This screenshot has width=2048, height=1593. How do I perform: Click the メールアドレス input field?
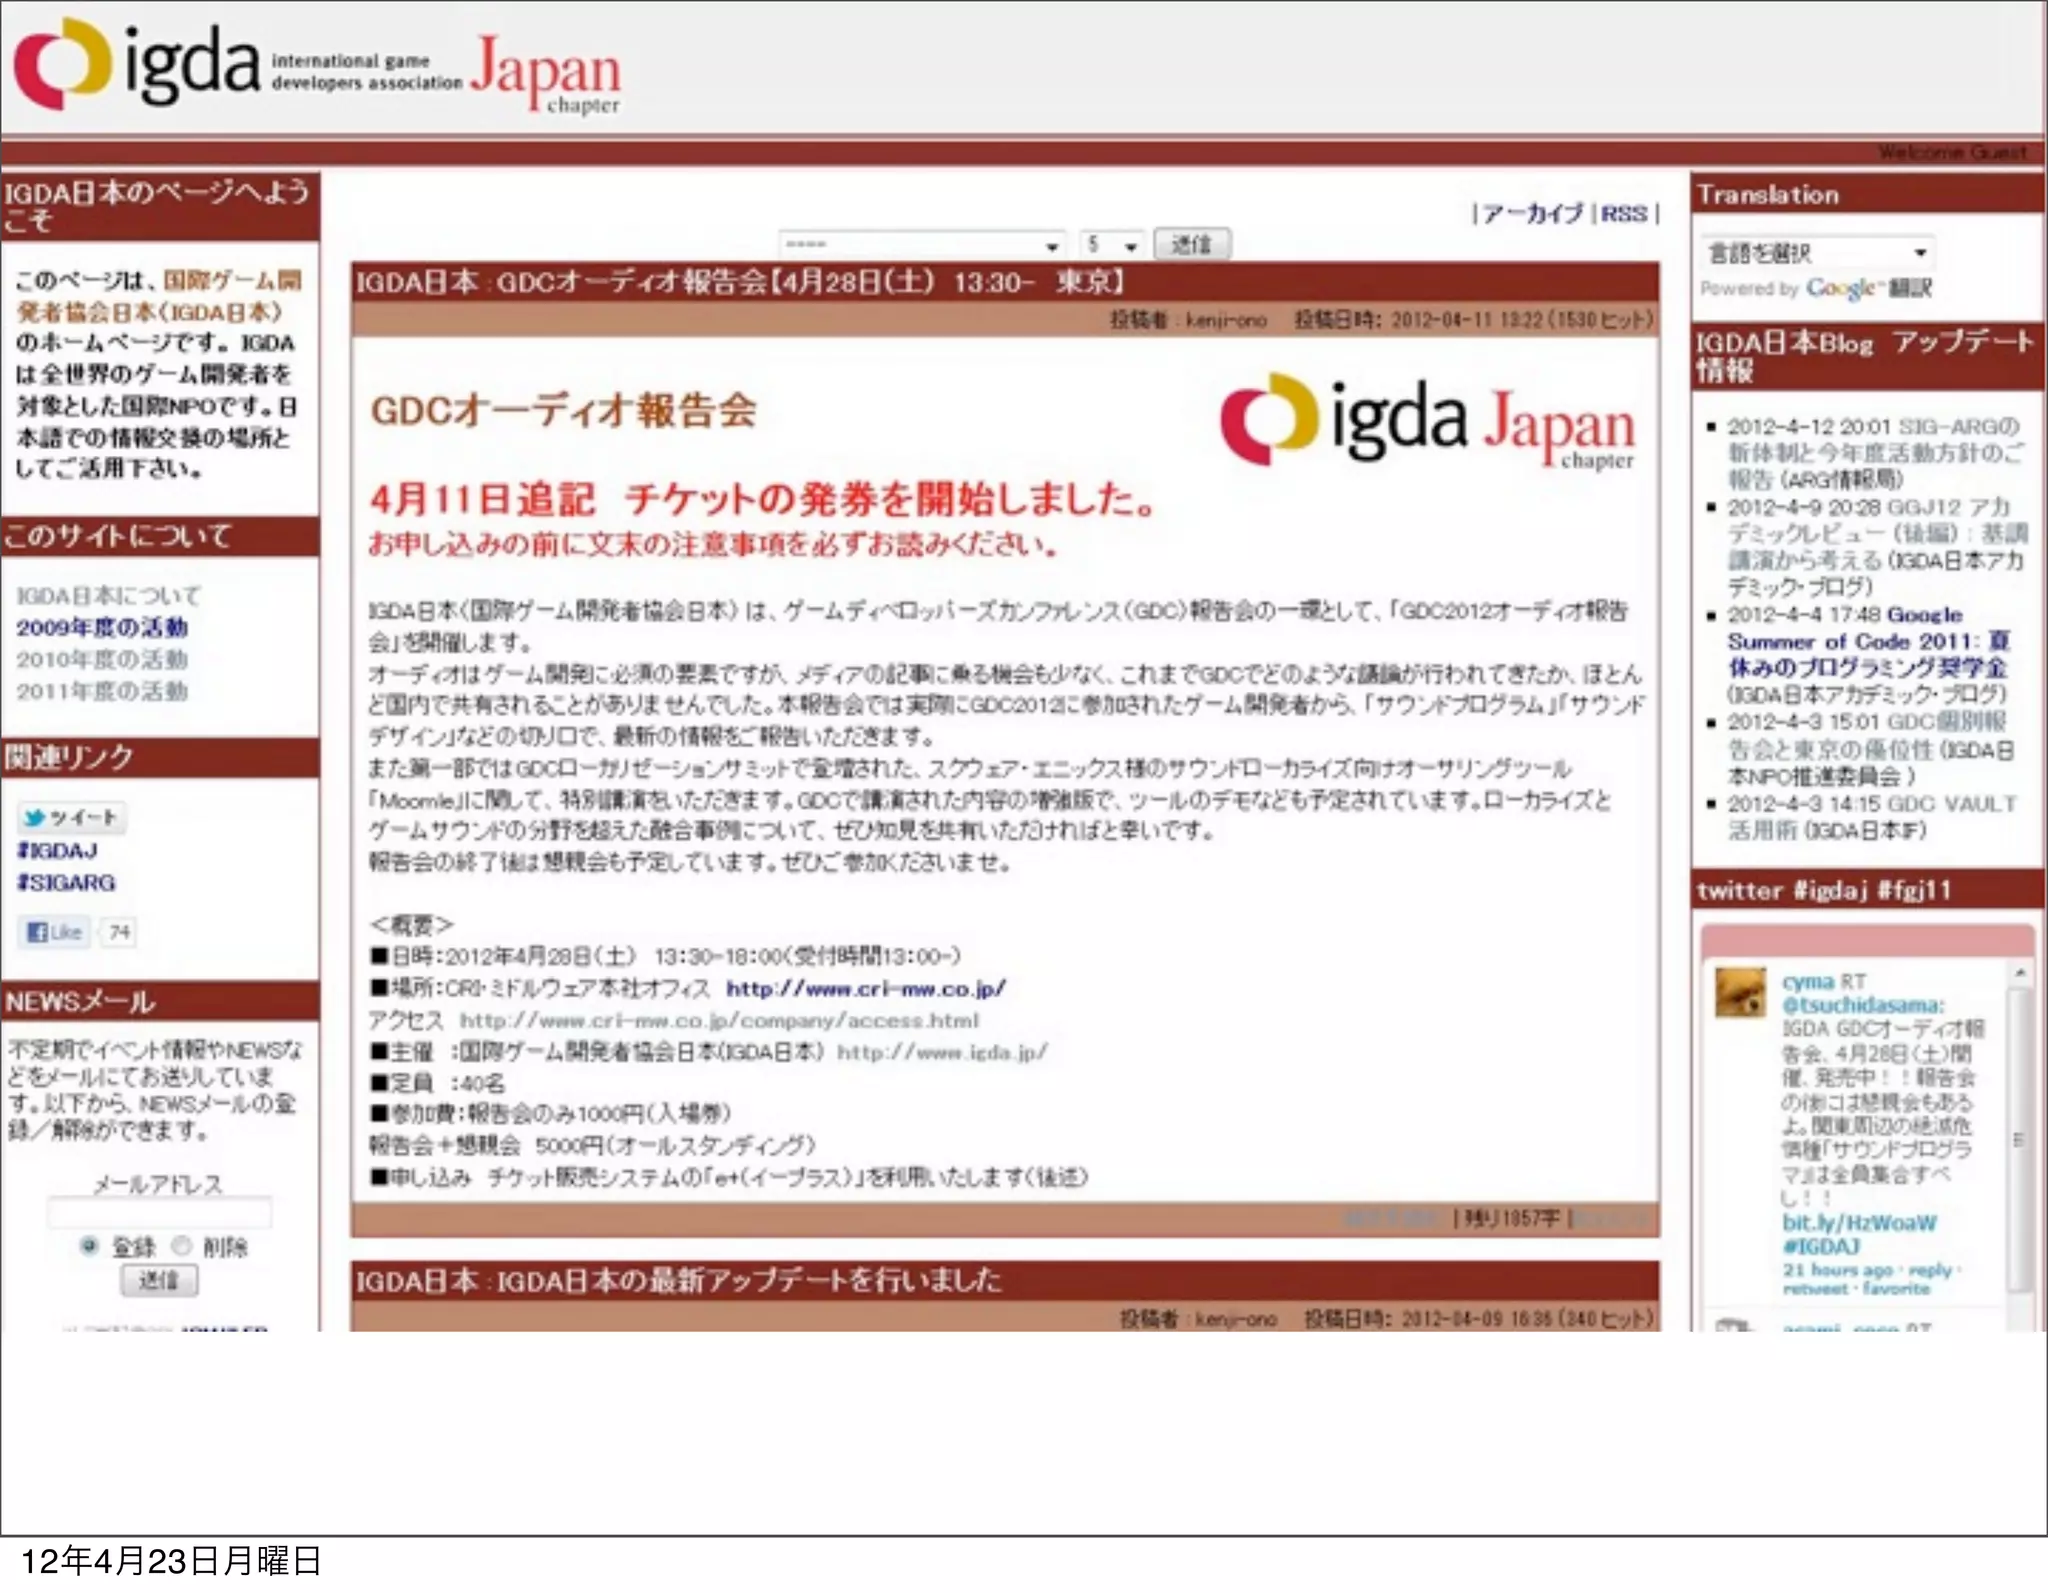click(159, 1214)
